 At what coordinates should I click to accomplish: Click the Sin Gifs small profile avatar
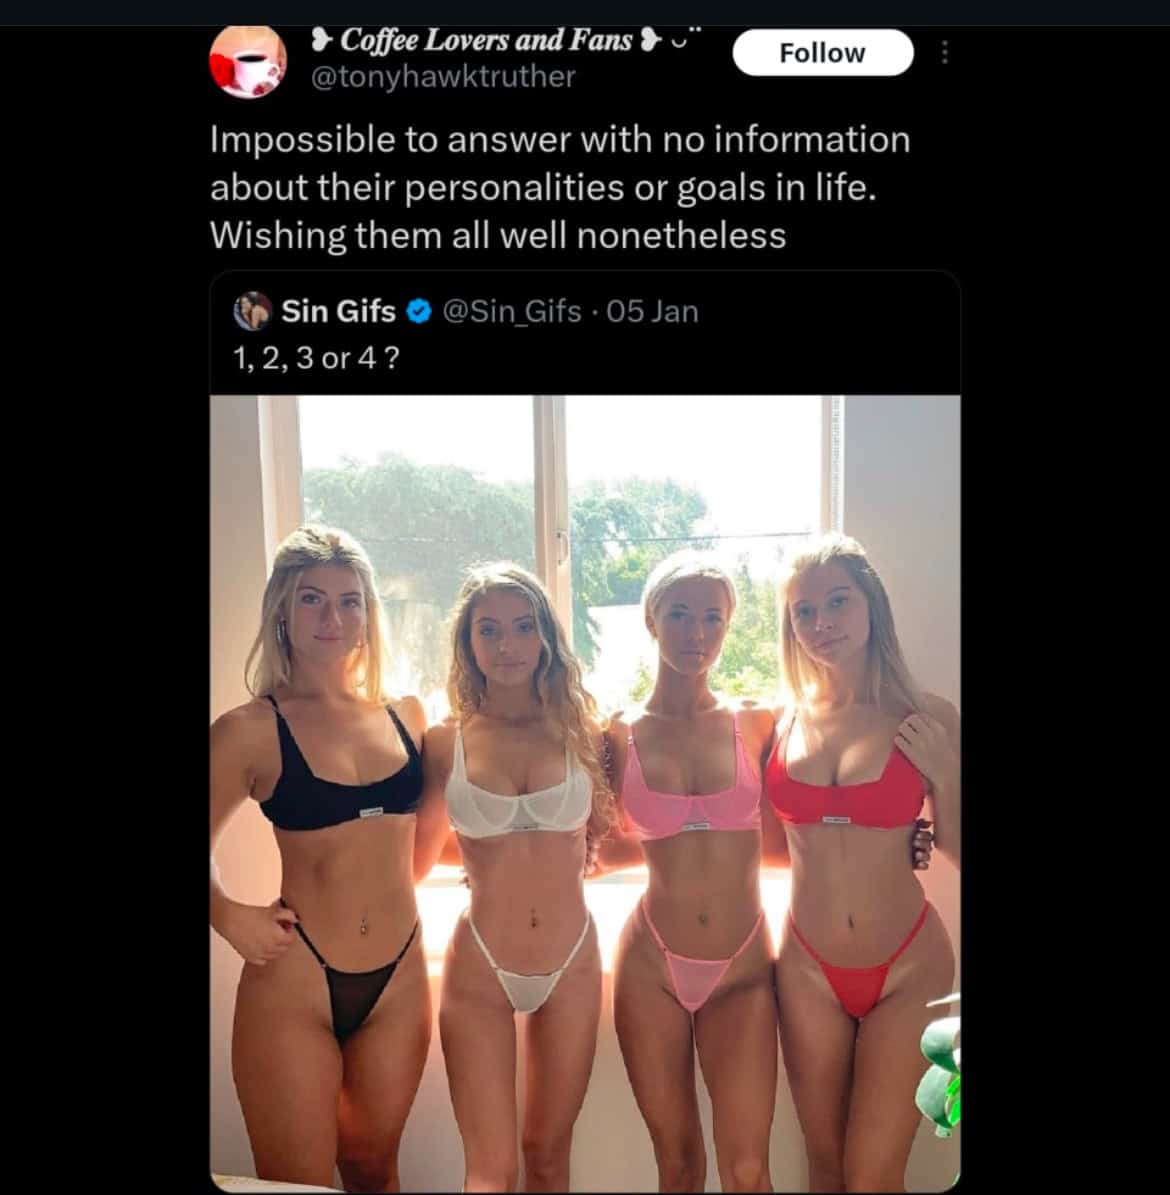[x=252, y=312]
